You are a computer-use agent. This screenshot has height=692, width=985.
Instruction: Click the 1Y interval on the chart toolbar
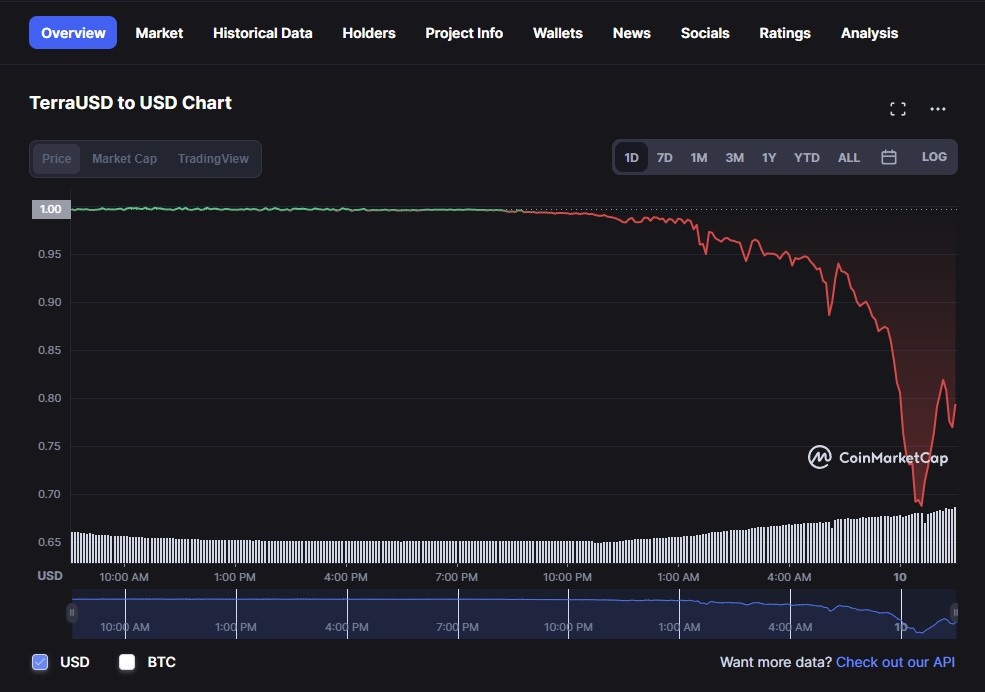pyautogui.click(x=769, y=157)
